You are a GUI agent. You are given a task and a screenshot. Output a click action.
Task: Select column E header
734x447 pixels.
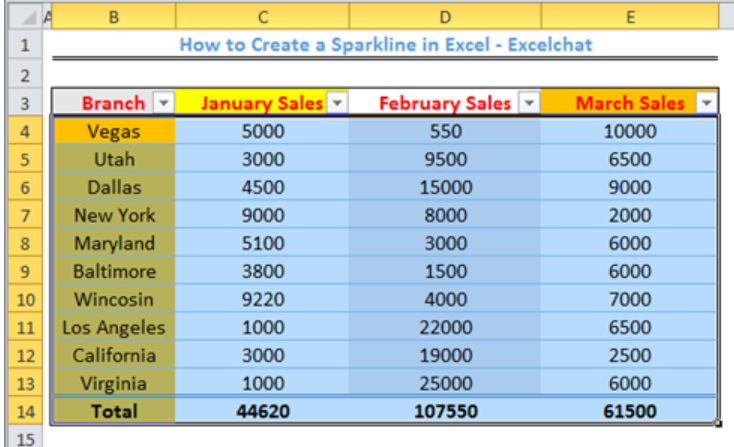coord(630,17)
